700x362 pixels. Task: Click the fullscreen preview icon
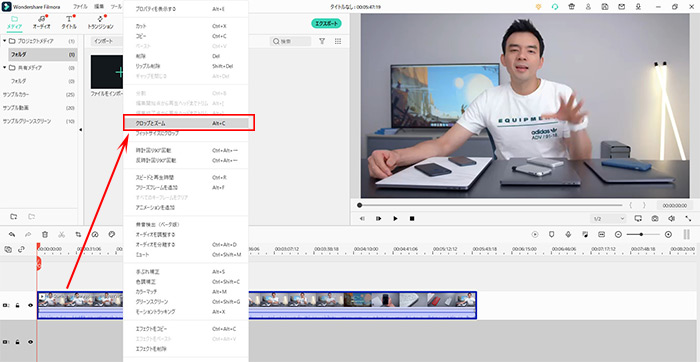click(688, 219)
